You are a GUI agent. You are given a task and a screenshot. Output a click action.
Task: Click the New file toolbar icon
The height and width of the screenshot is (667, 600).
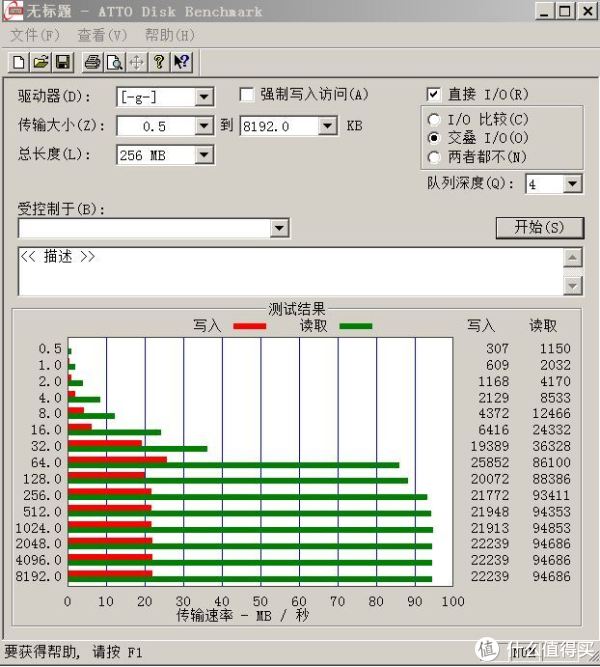(x=19, y=63)
